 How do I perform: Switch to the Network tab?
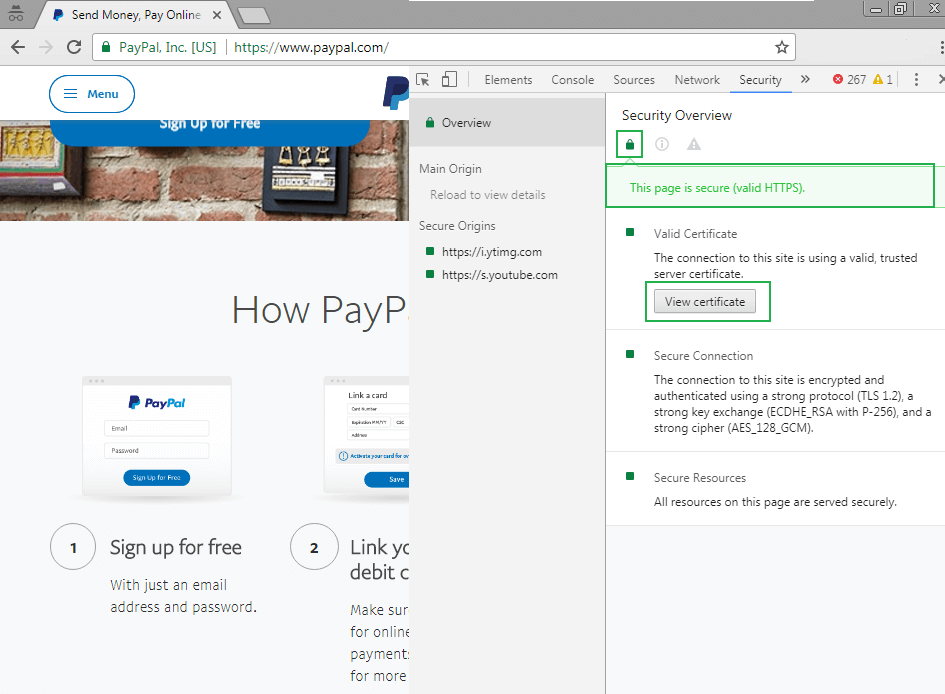point(697,80)
